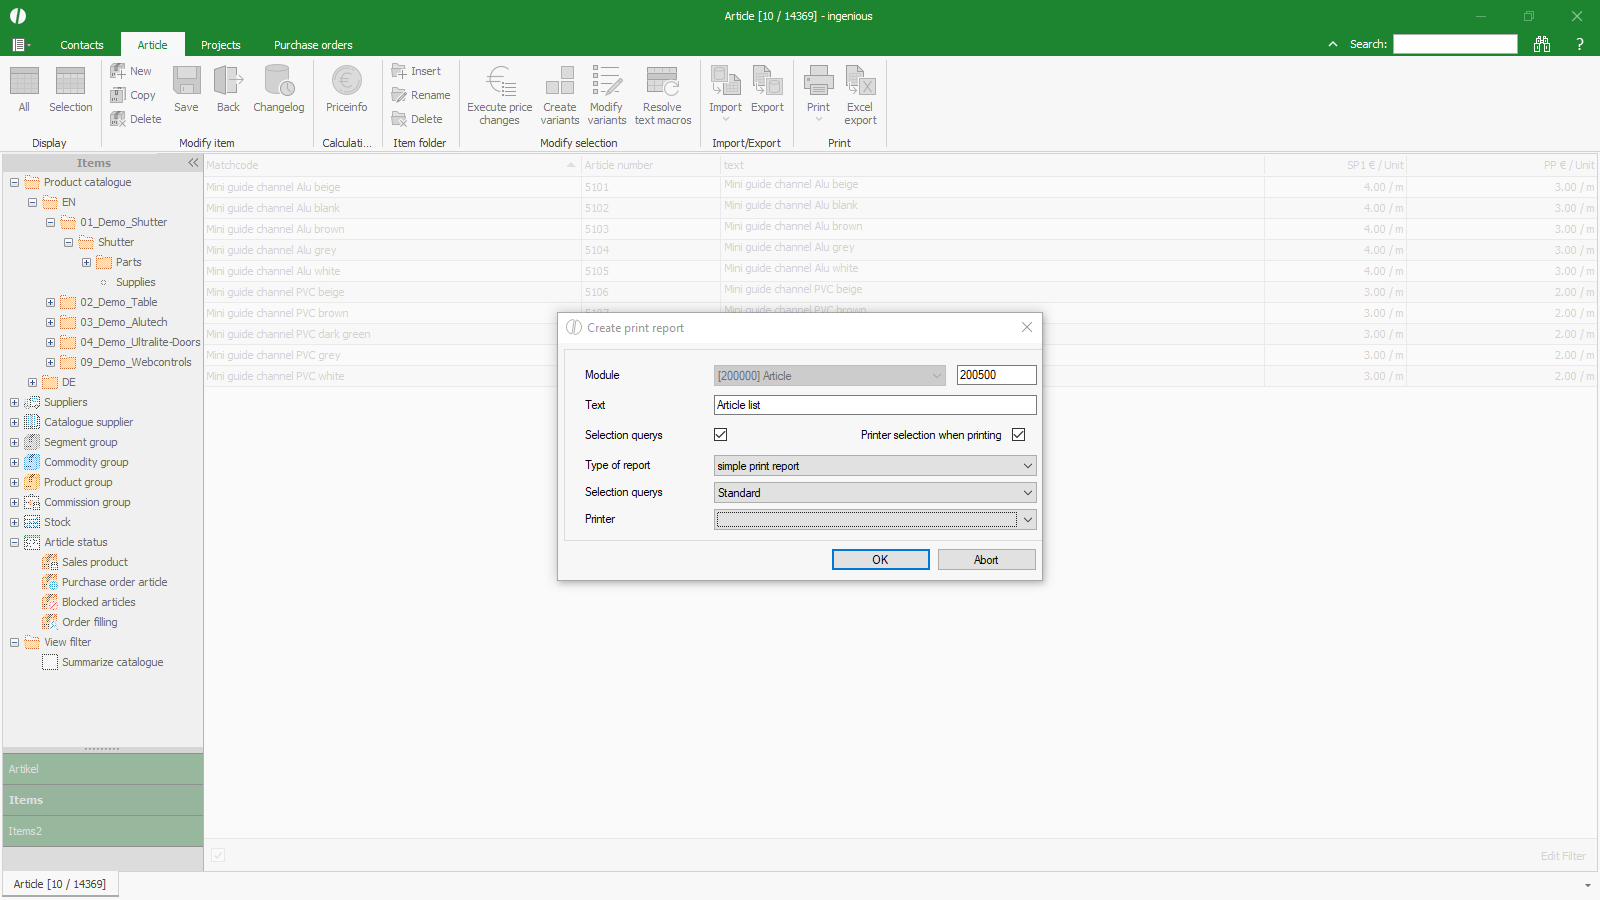Open Create variants tool
Viewport: 1600px width, 900px height.
coord(560,82)
